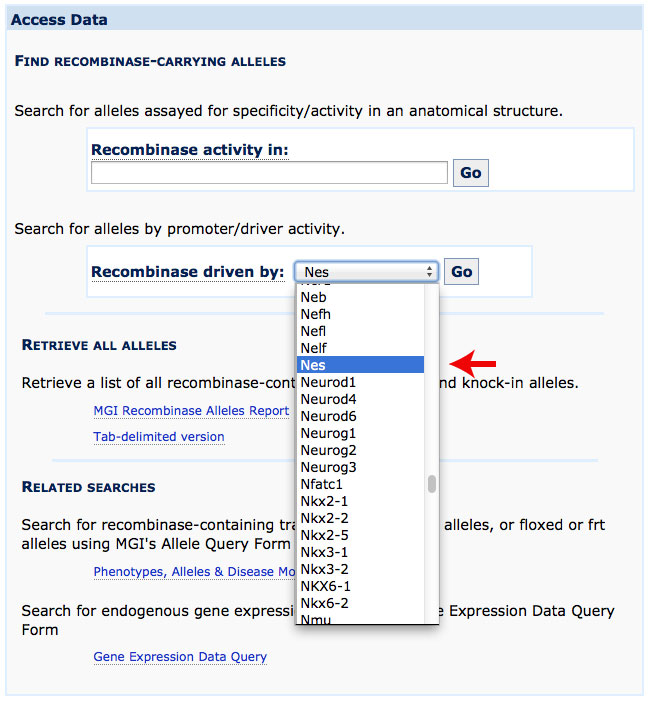Choose Nefl from the driver options
Viewport: 653px width, 703px height.
pyautogui.click(x=360, y=331)
